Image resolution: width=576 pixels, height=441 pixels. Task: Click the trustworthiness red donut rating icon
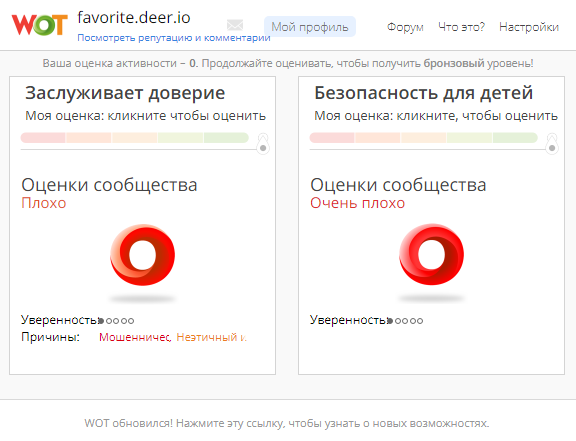[143, 254]
